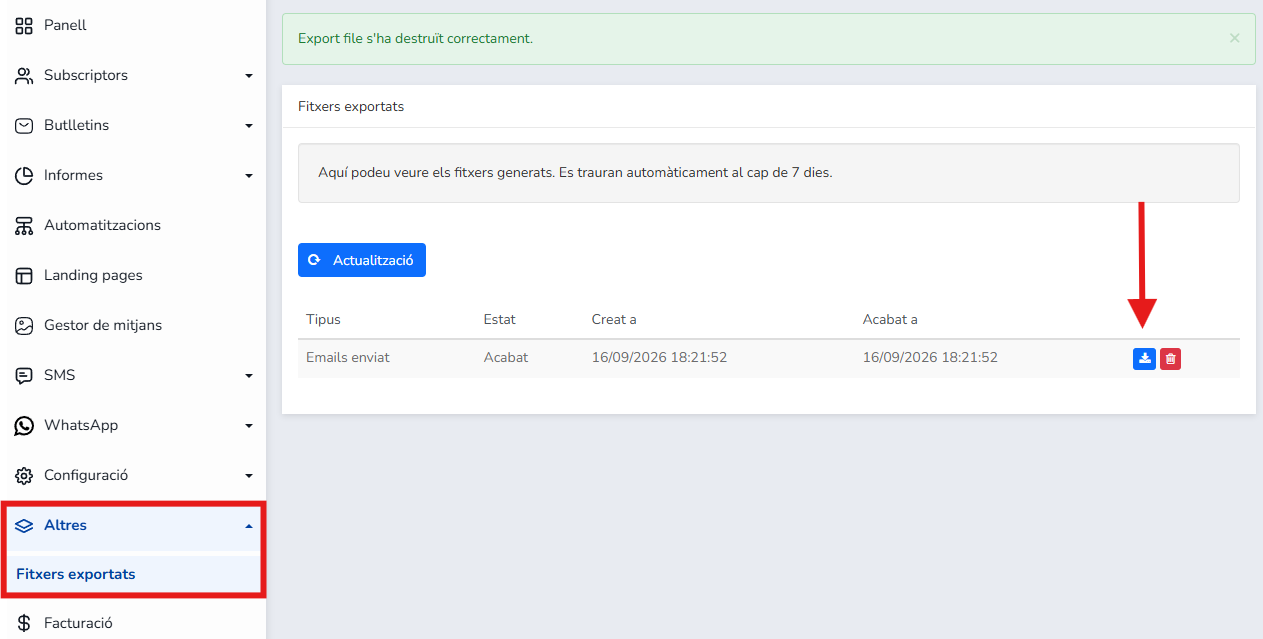The height and width of the screenshot is (639, 1263).
Task: Dismiss the green success alert
Action: pyautogui.click(x=1234, y=38)
